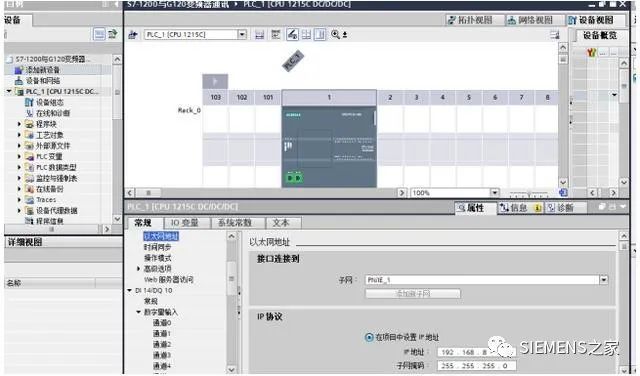Image resolution: width=640 pixels, height=376 pixels.
Task: Expand 高级选项 in properties tree
Action: [138, 269]
